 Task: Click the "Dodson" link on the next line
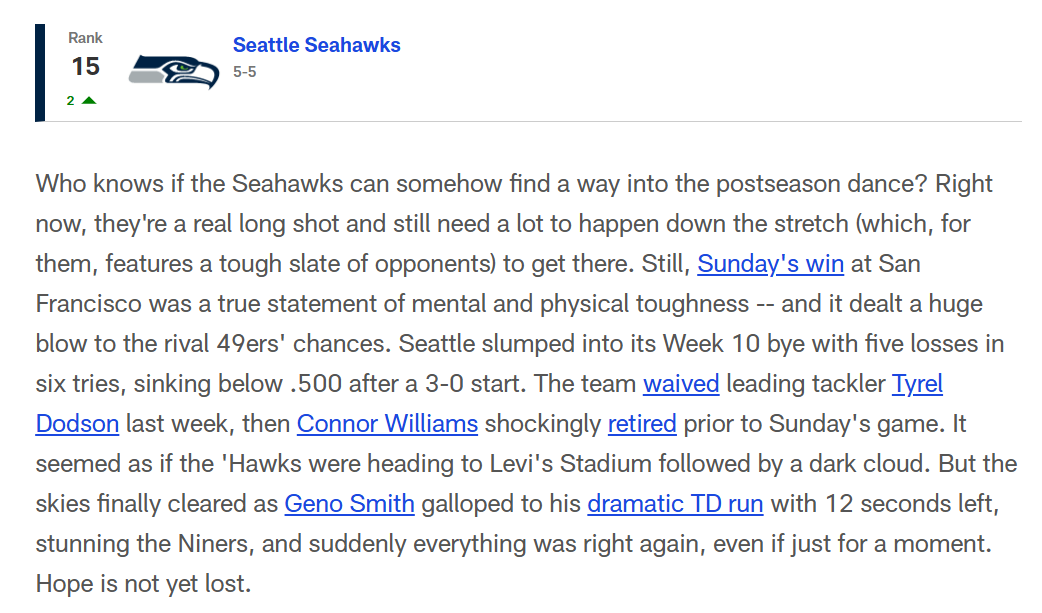pyautogui.click(x=77, y=423)
